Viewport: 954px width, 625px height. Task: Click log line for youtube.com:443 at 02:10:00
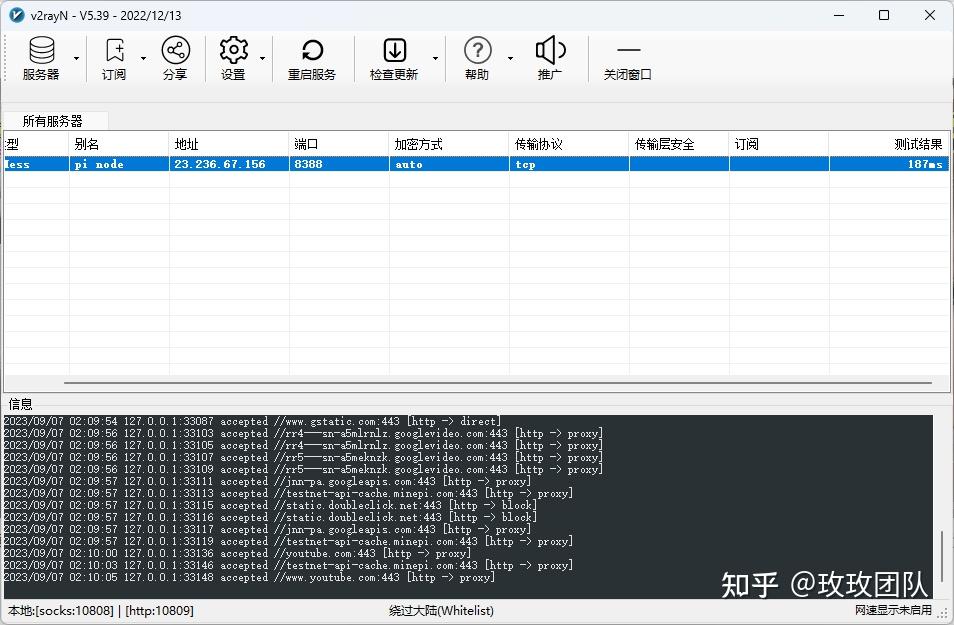pos(237,553)
